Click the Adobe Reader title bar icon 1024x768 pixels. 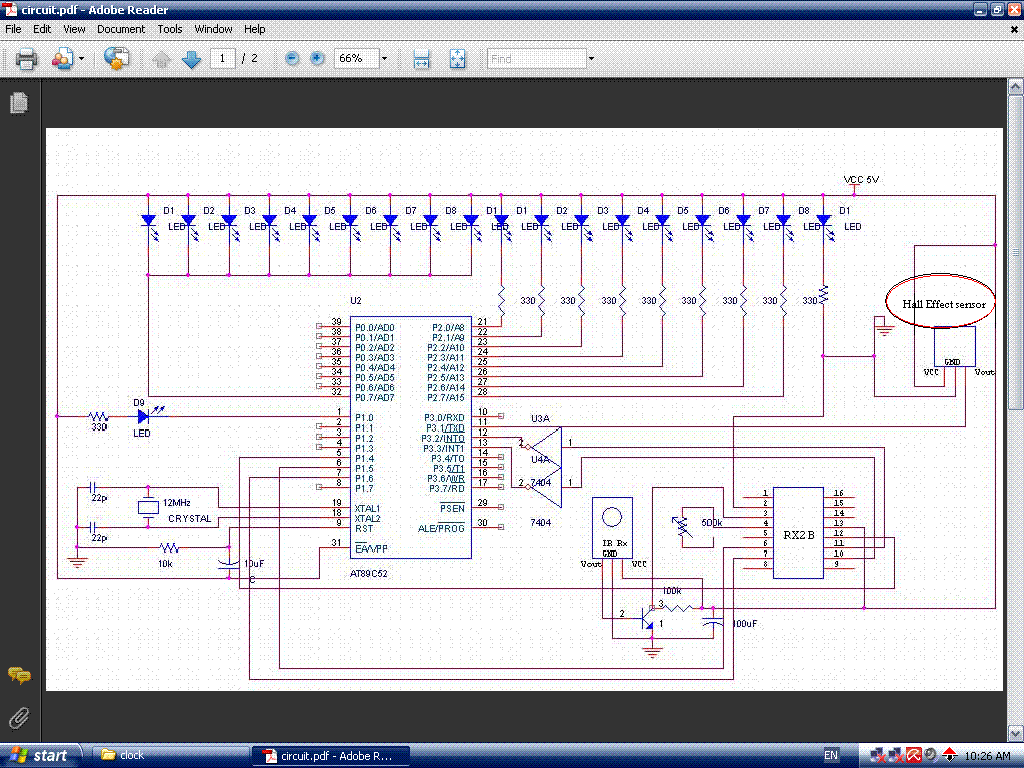coord(10,10)
